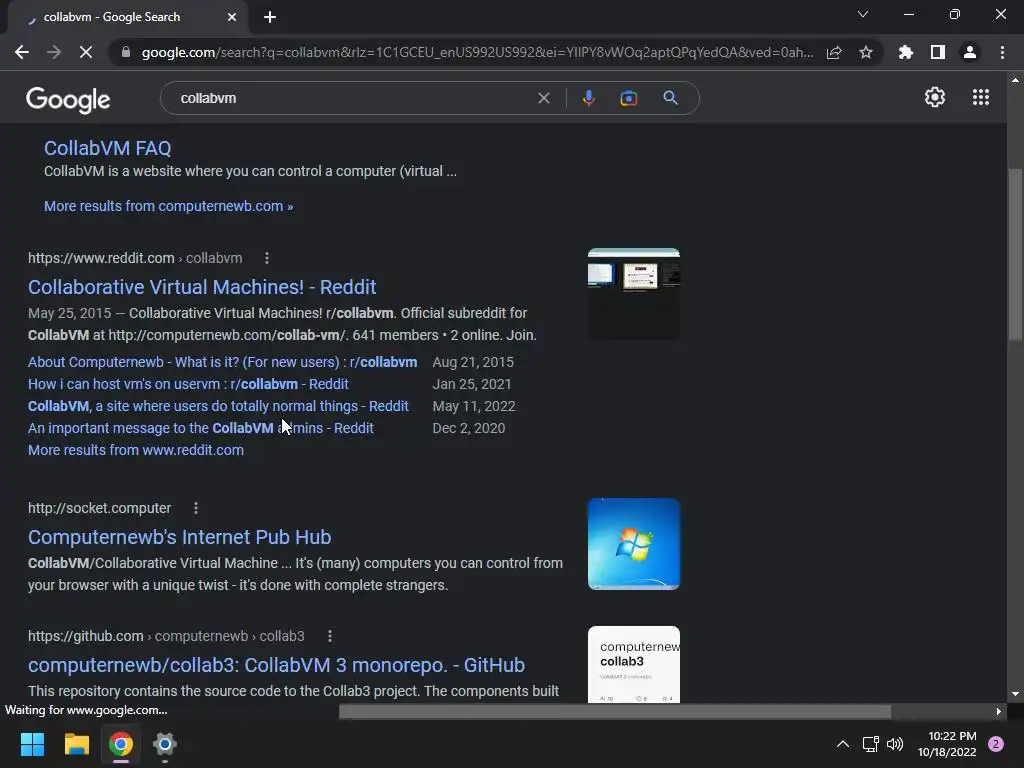Screen dimensions: 1024x768
Task: Click the forward navigation arrow
Action: (54, 52)
